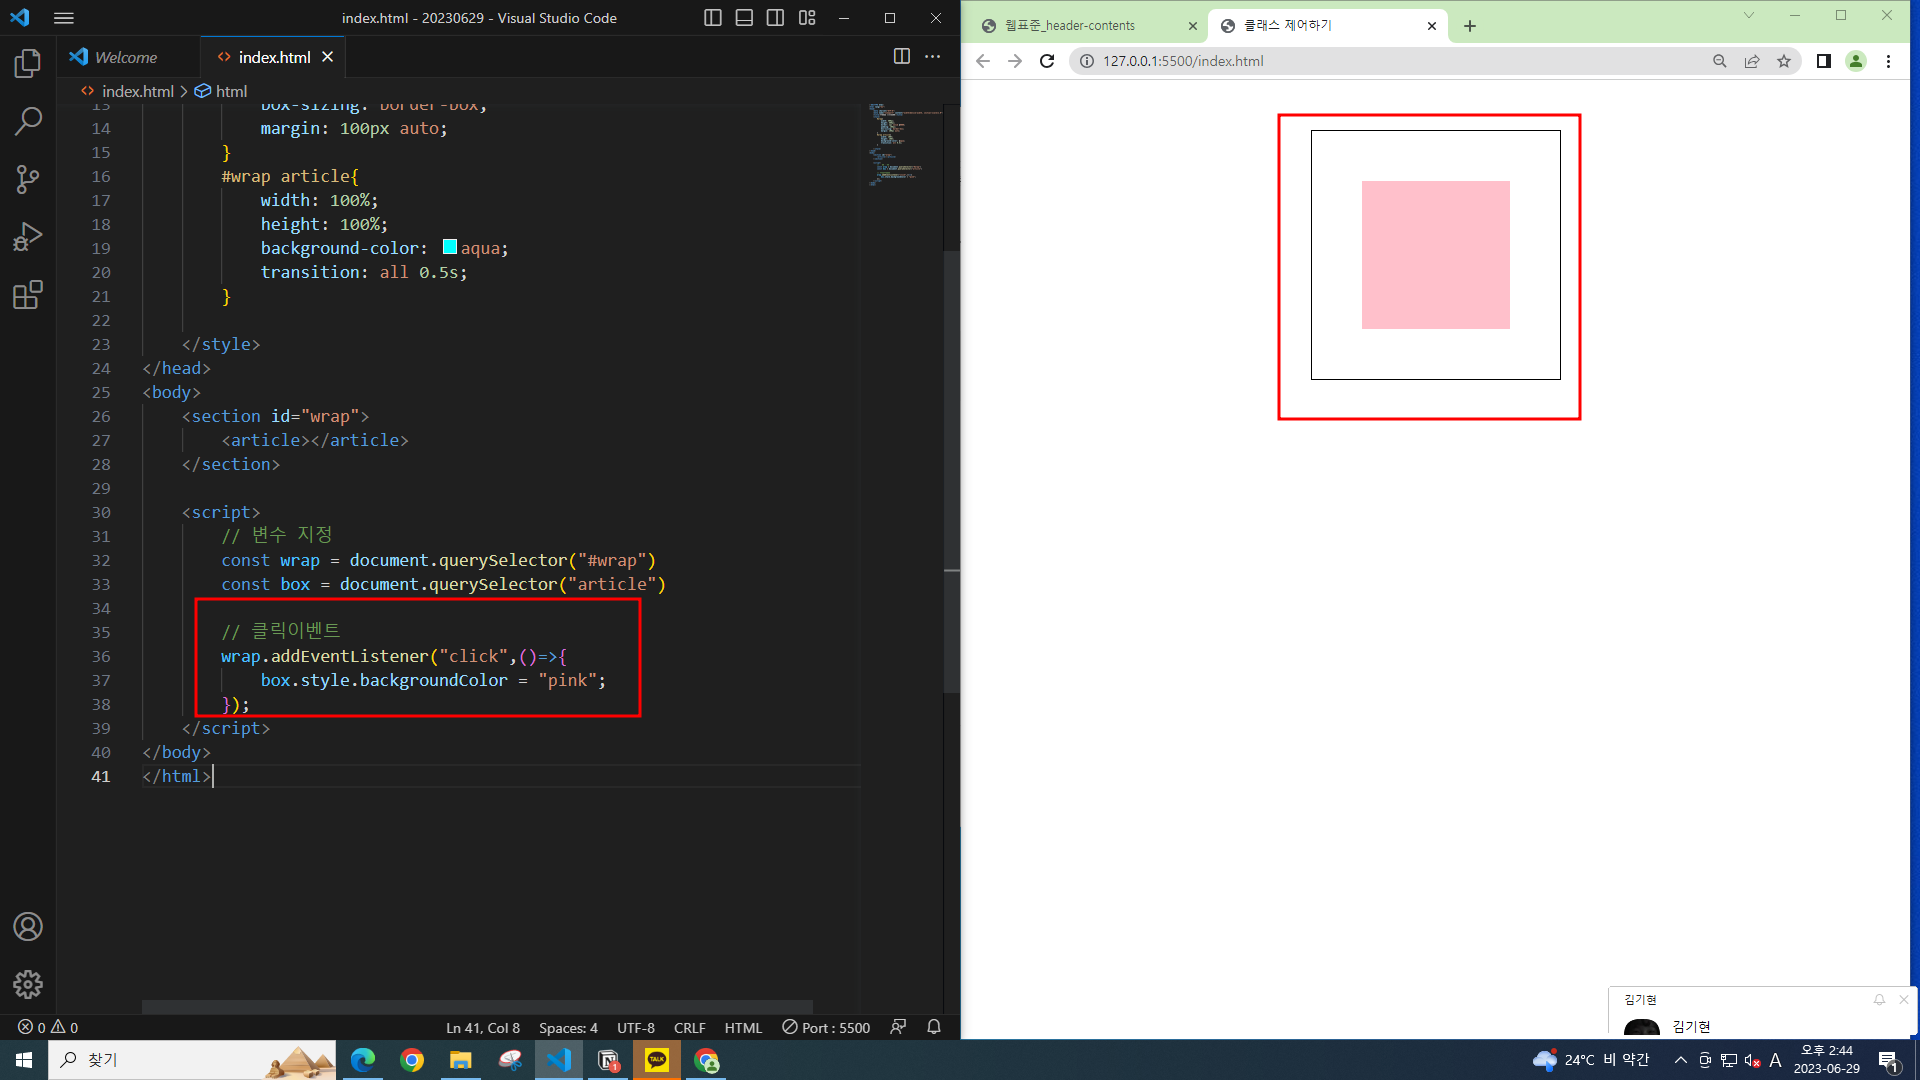The width and height of the screenshot is (1920, 1080).
Task: Open the HTML language mode selector
Action: 743,1028
